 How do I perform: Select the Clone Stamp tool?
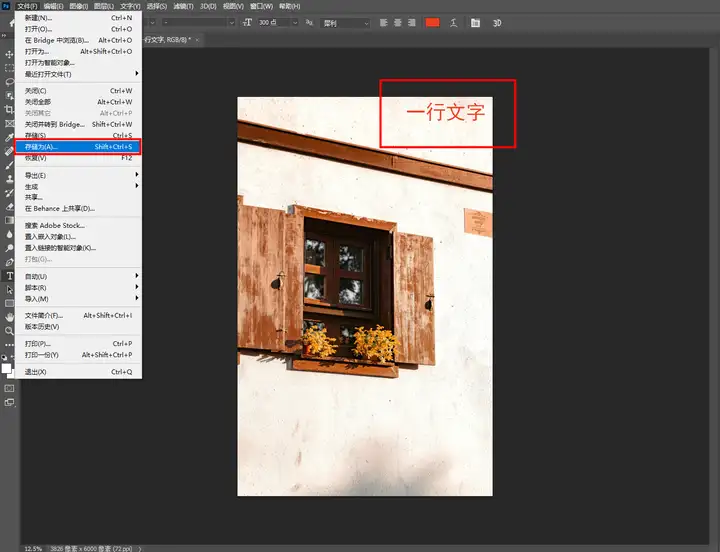coord(9,179)
